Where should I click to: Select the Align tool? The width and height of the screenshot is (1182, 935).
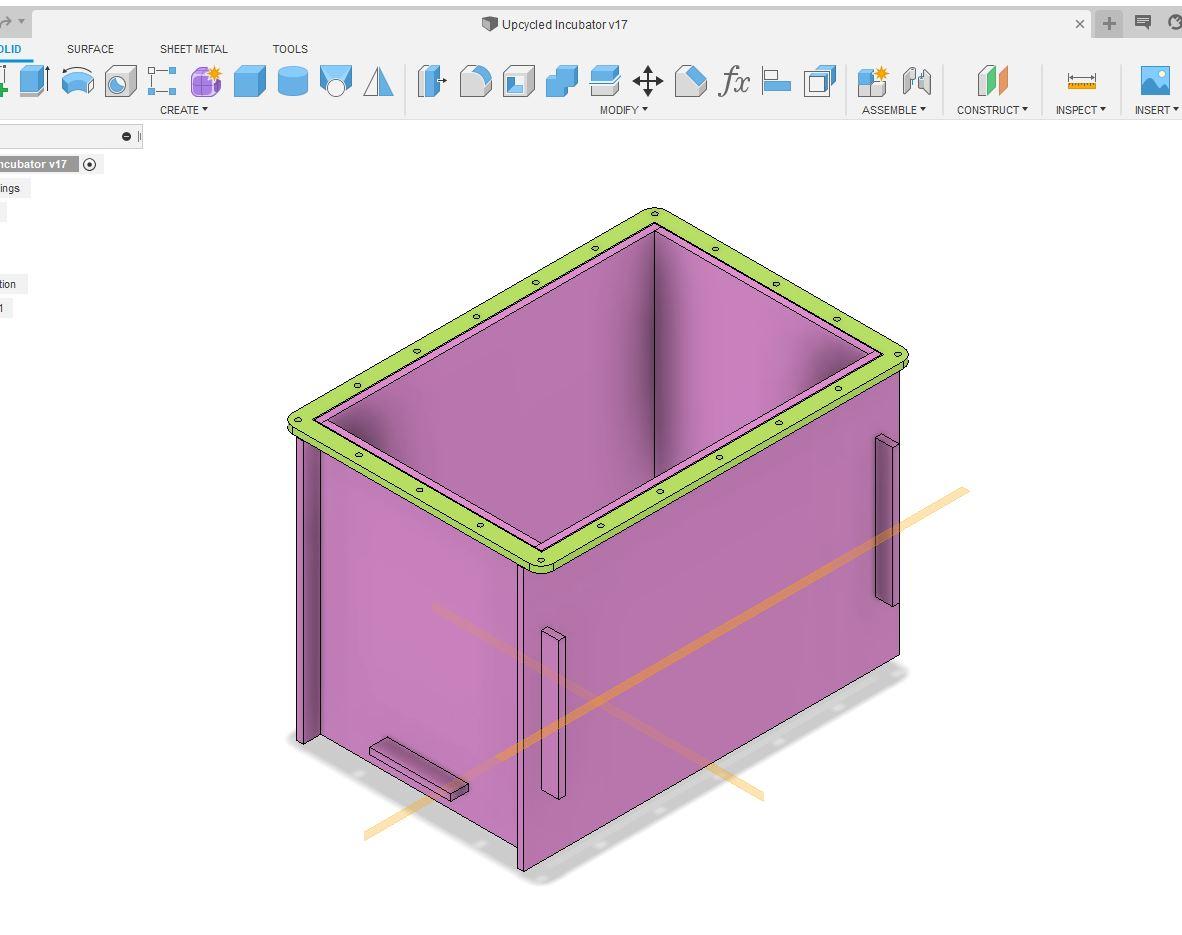[x=776, y=81]
